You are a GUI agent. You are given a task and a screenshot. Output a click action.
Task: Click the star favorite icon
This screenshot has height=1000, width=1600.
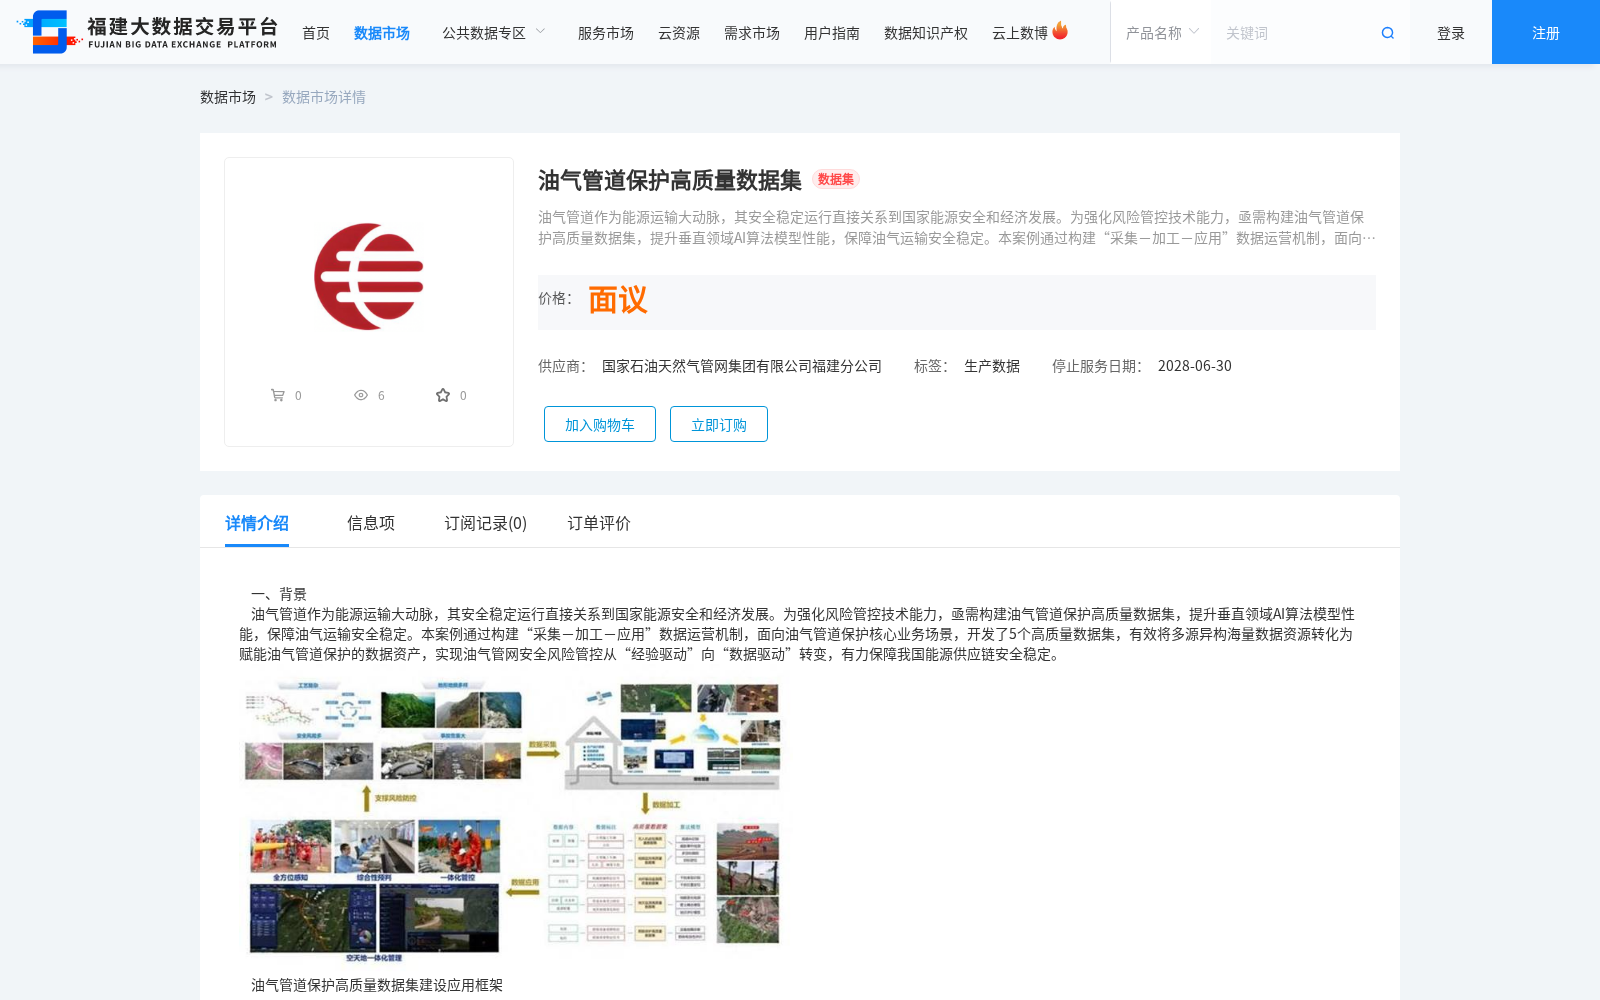[443, 395]
